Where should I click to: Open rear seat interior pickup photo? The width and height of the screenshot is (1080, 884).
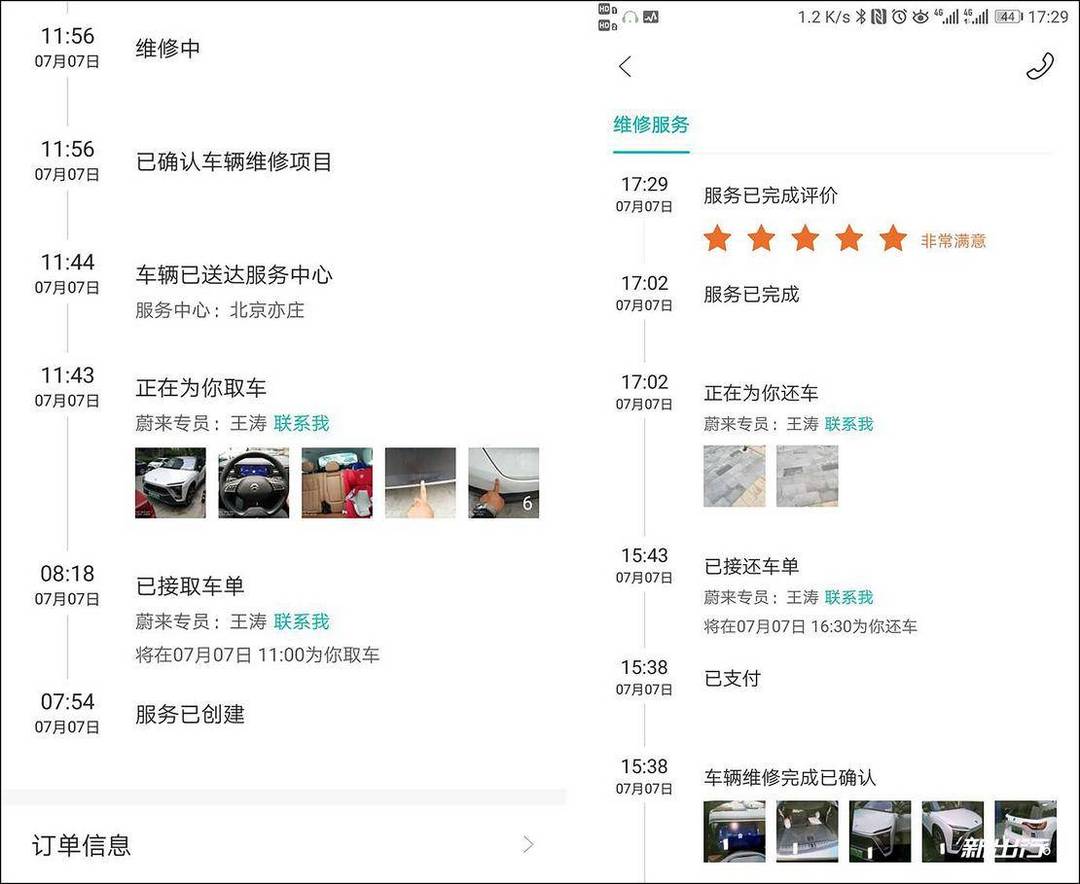tap(337, 482)
